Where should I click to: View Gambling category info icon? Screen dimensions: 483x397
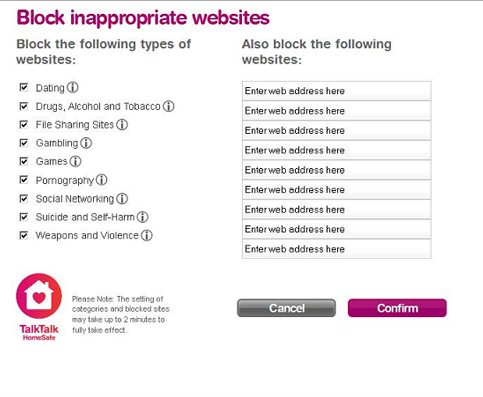[x=86, y=143]
